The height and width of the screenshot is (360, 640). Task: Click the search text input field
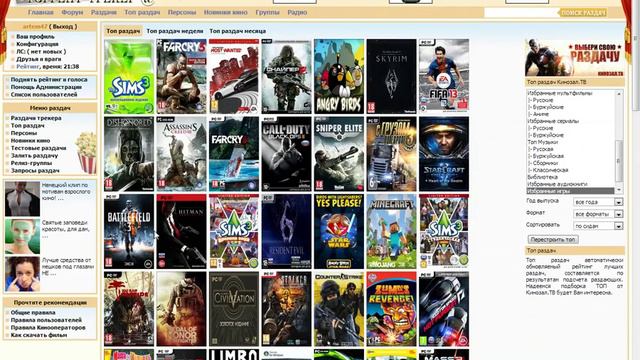521,13
